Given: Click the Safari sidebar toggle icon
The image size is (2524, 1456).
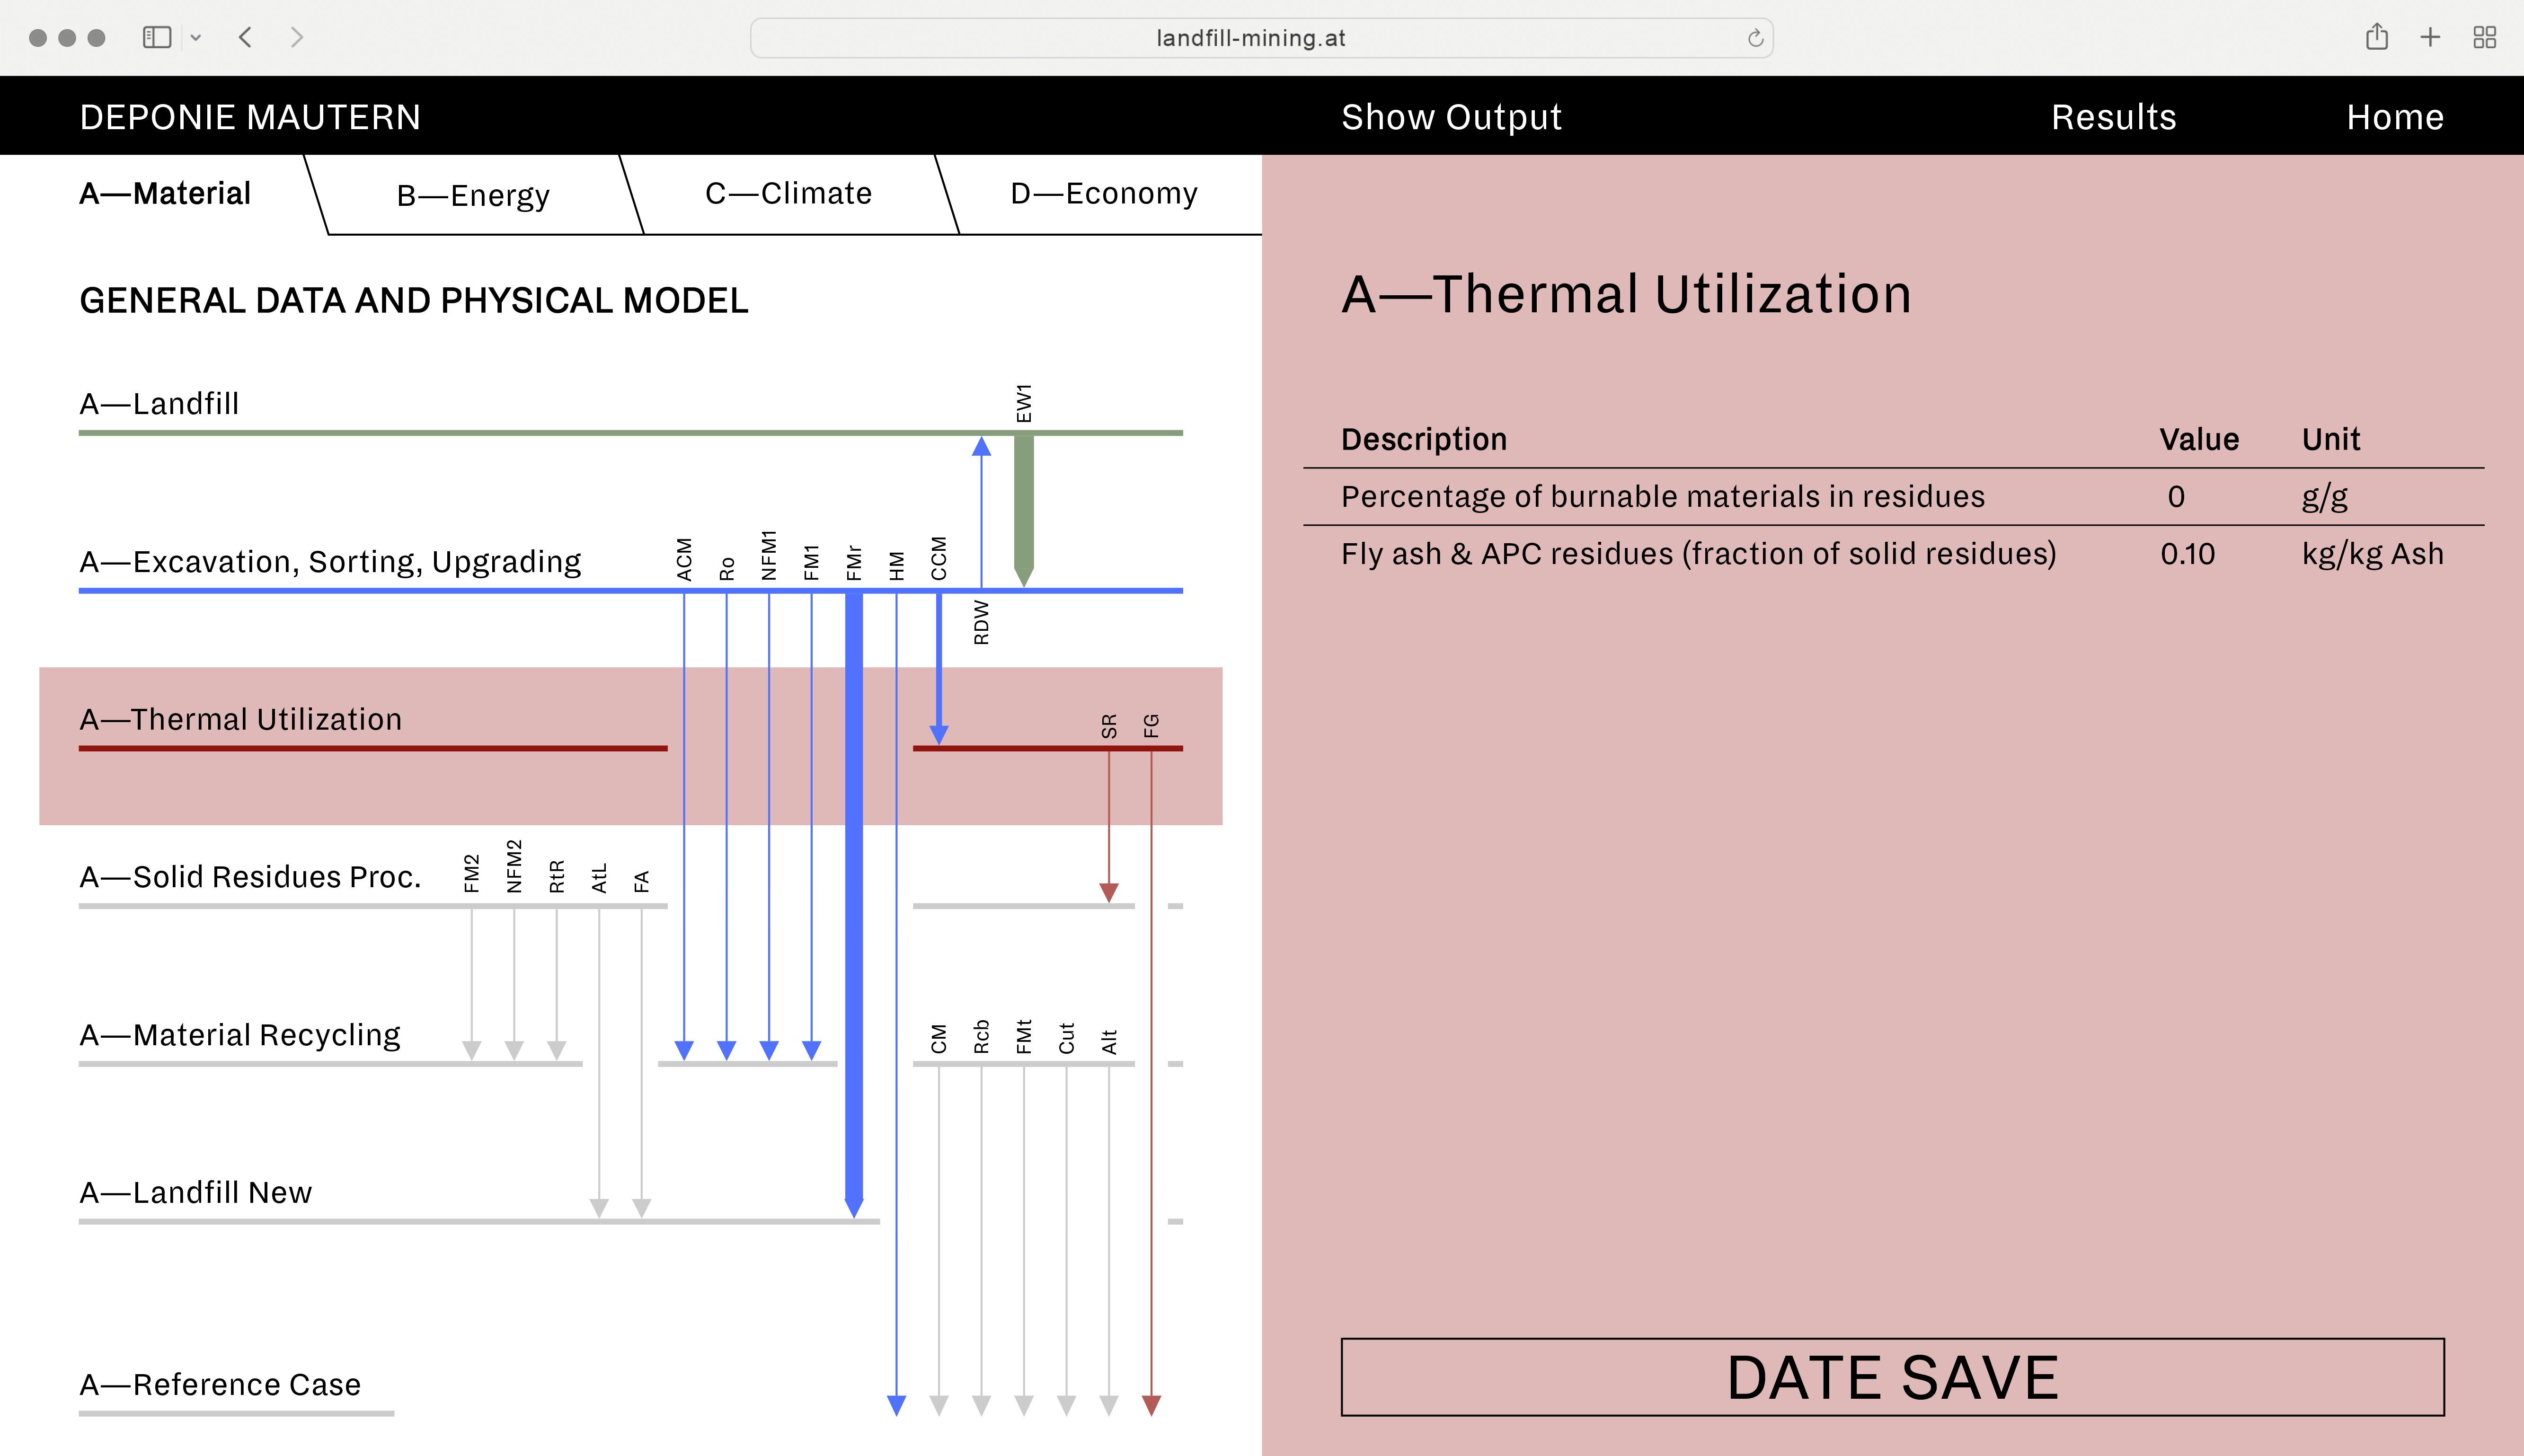Looking at the screenshot, I should 157,38.
